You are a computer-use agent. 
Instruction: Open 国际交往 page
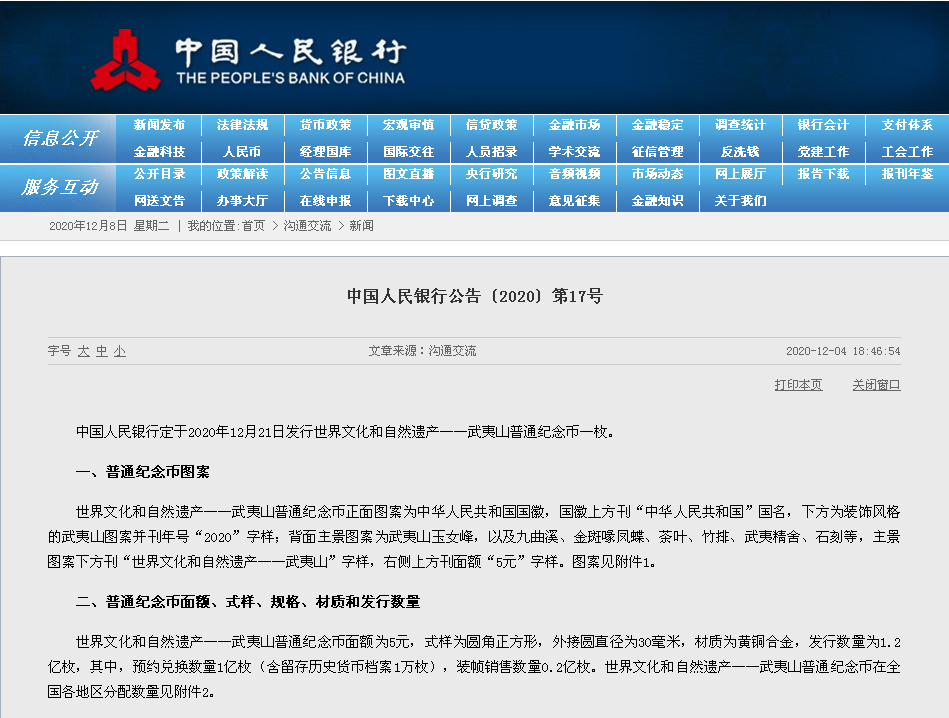tap(409, 151)
